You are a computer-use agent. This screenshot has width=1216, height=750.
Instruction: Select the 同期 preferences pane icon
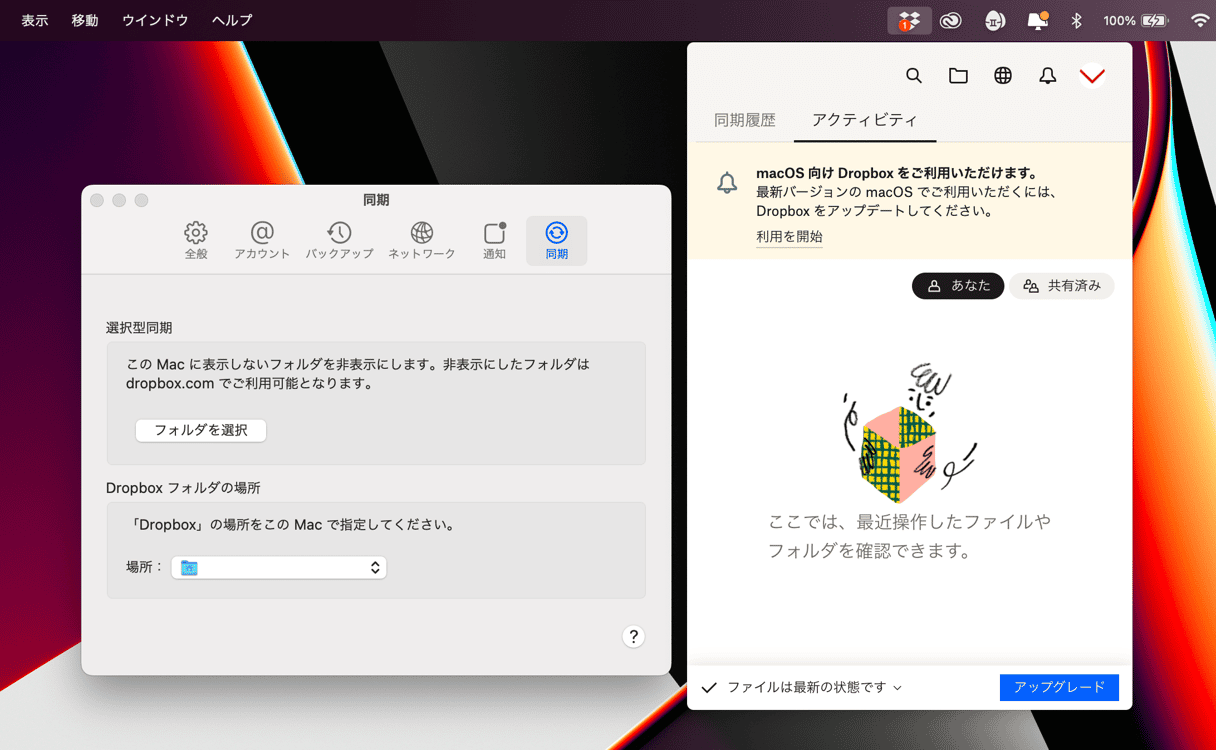pyautogui.click(x=556, y=241)
